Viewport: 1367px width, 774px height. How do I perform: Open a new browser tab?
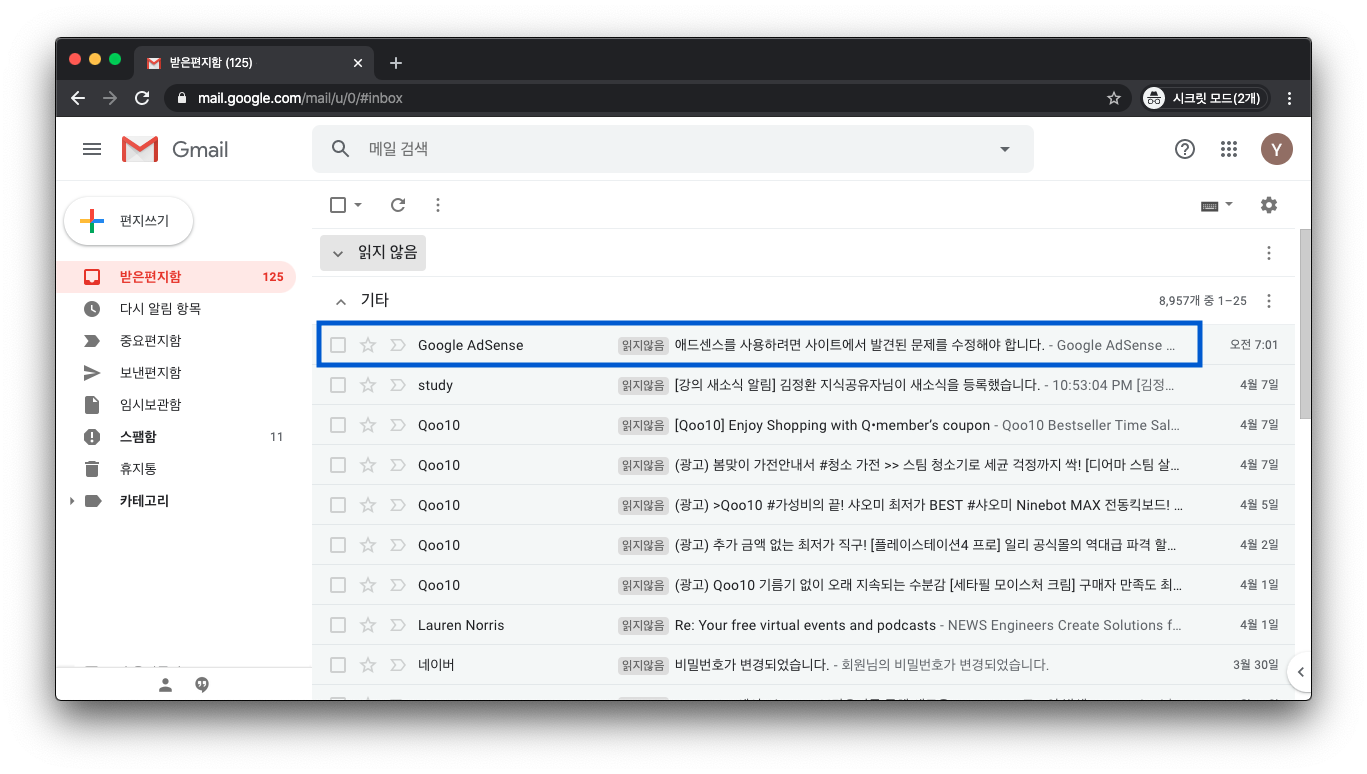point(395,63)
